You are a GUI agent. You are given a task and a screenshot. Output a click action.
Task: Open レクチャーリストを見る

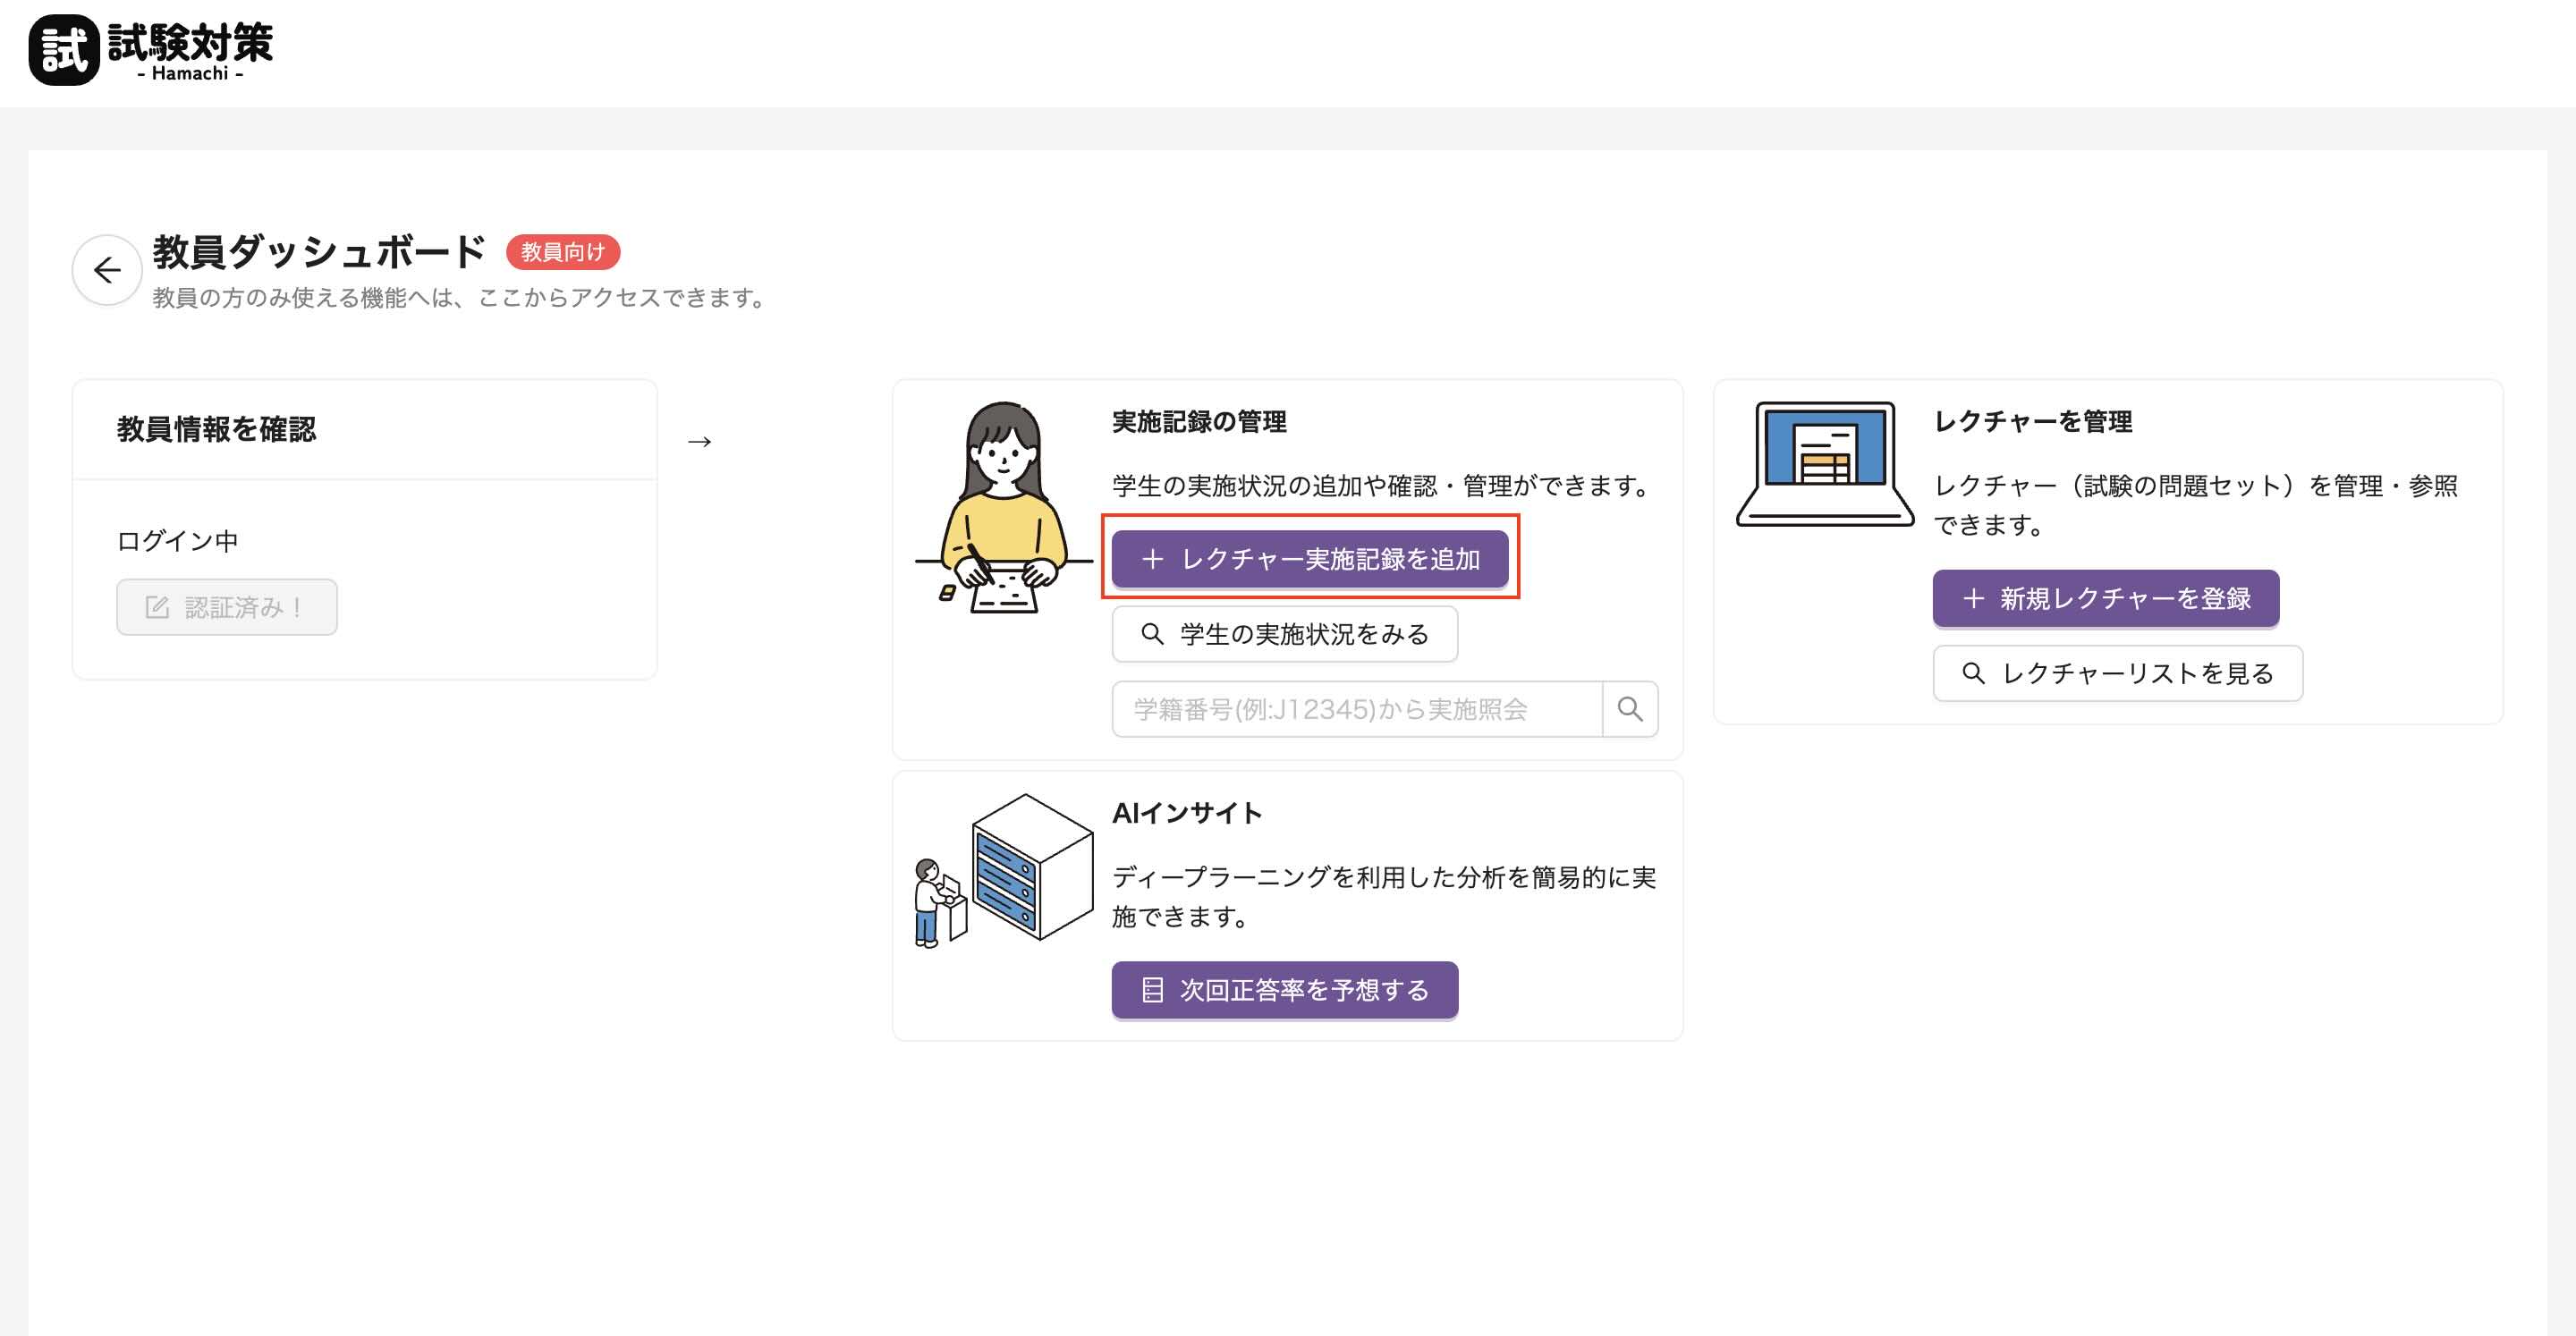point(2117,673)
